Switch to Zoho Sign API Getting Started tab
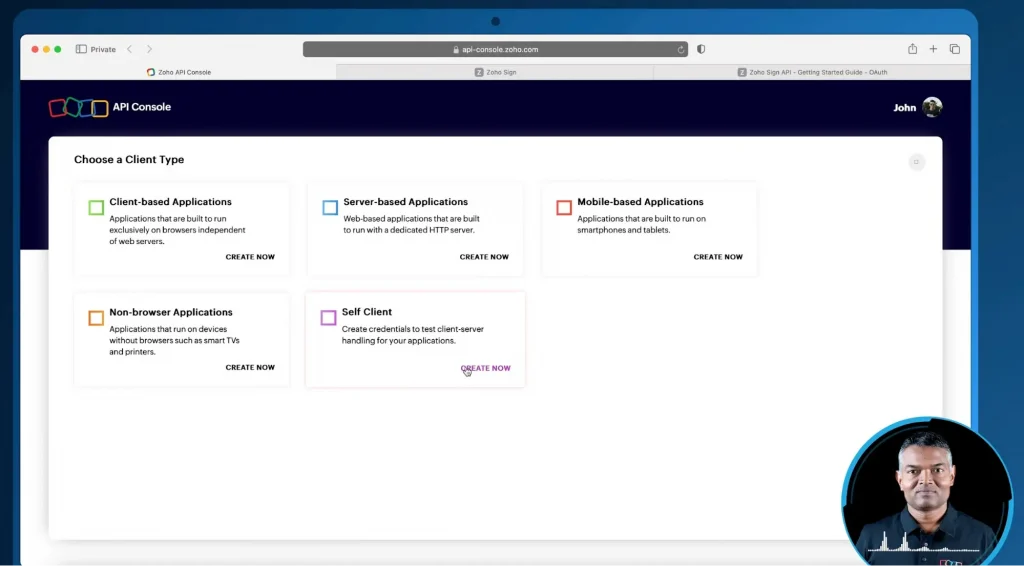The image size is (1024, 566). pyautogui.click(x=812, y=72)
